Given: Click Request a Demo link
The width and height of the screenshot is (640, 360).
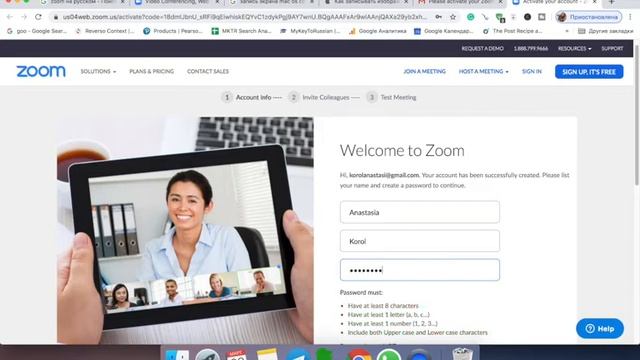Looking at the screenshot, I should click(x=482, y=49).
